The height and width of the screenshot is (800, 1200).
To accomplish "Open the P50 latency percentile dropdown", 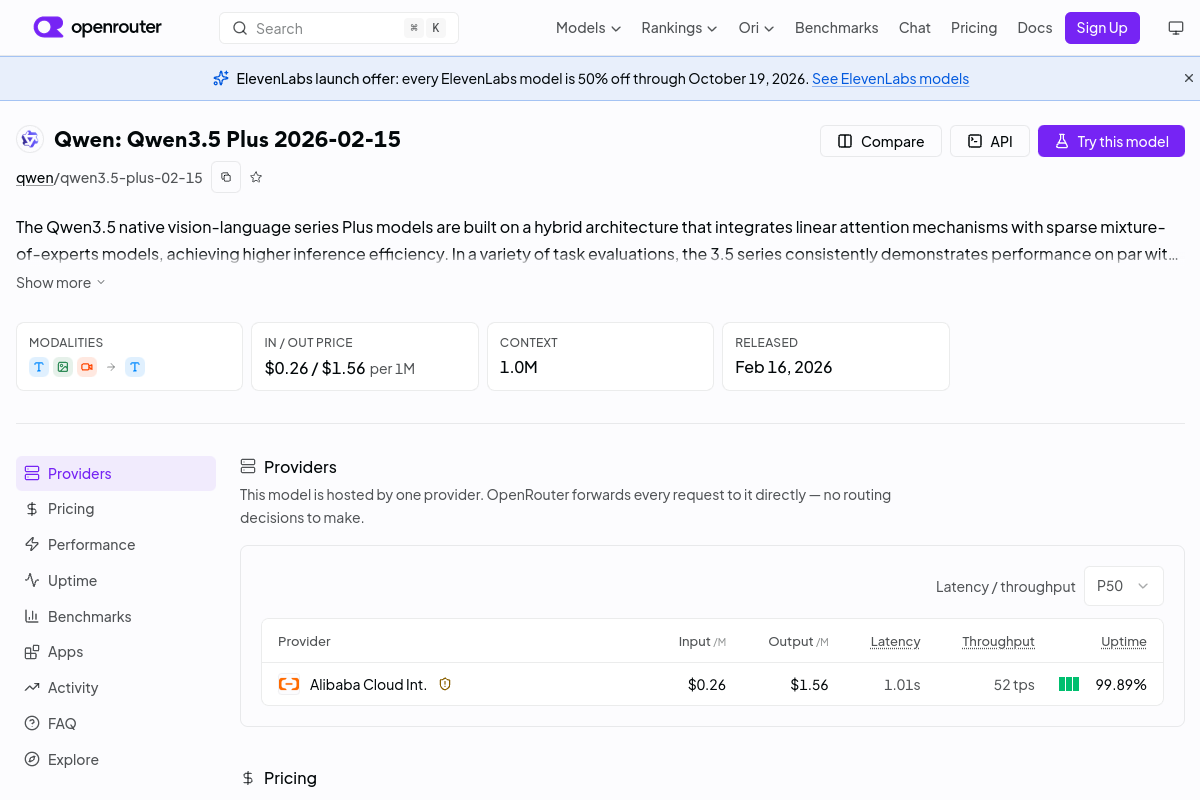I will point(1124,586).
